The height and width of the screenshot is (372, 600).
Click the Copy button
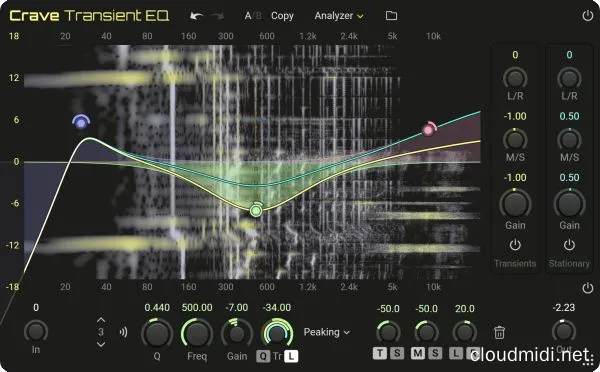[282, 16]
